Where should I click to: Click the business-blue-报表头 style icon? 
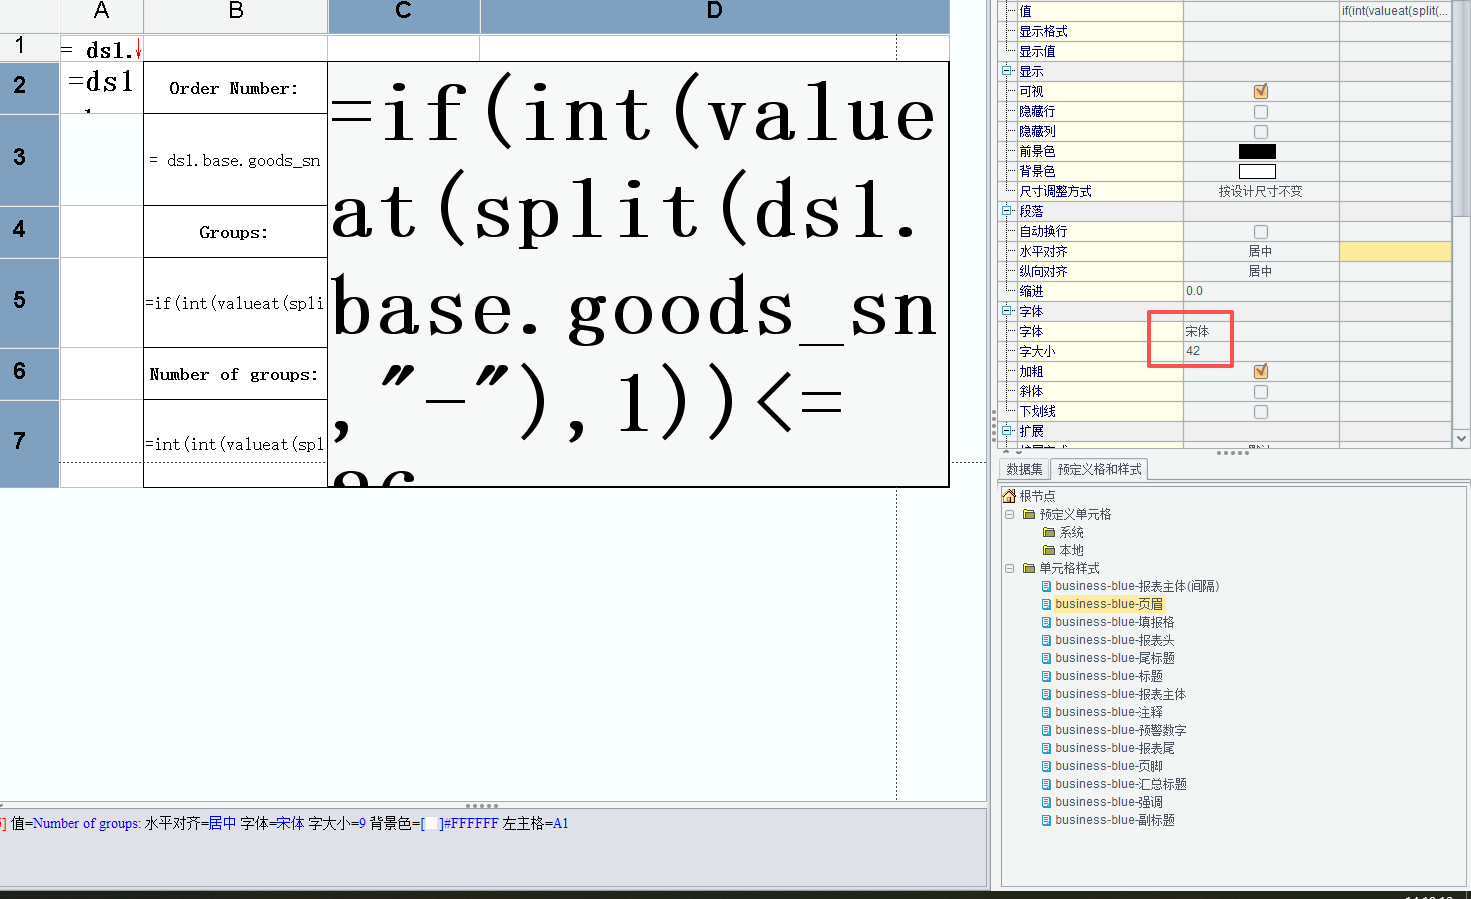pyautogui.click(x=1047, y=640)
